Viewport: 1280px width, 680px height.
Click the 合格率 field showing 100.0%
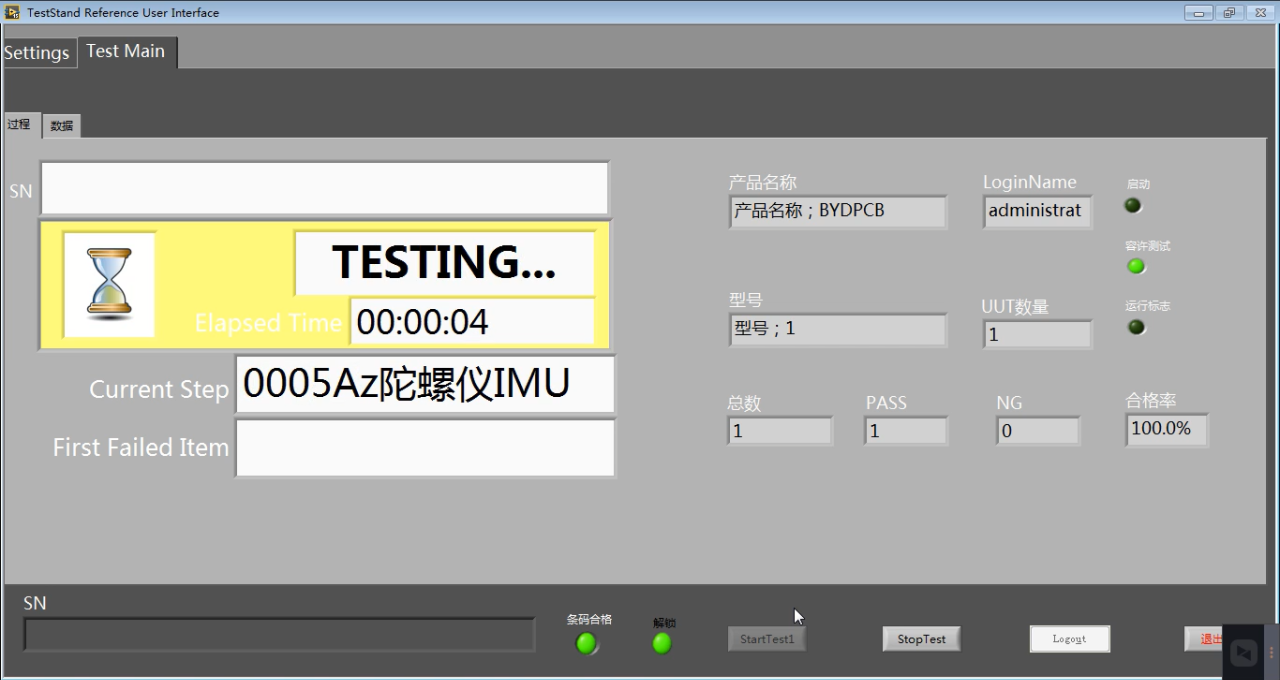1165,429
